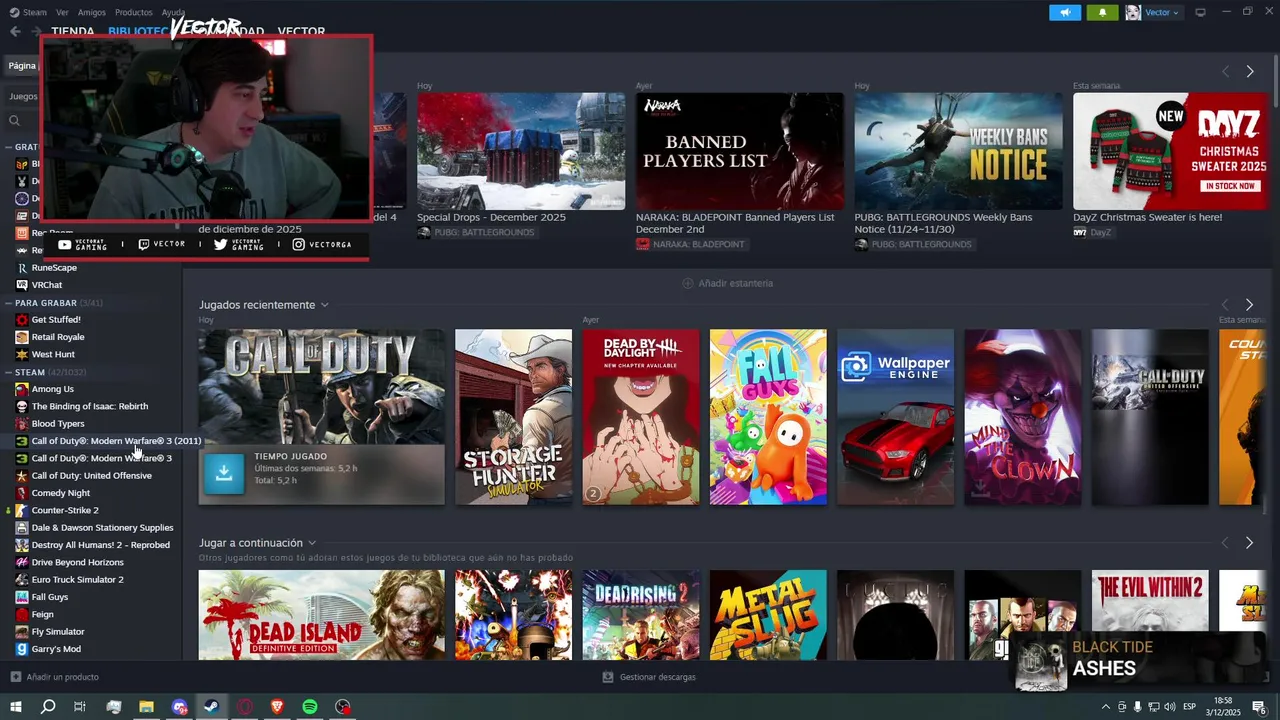Image resolution: width=1280 pixels, height=720 pixels.
Task: Open Brave browser from the taskbar
Action: [x=277, y=707]
